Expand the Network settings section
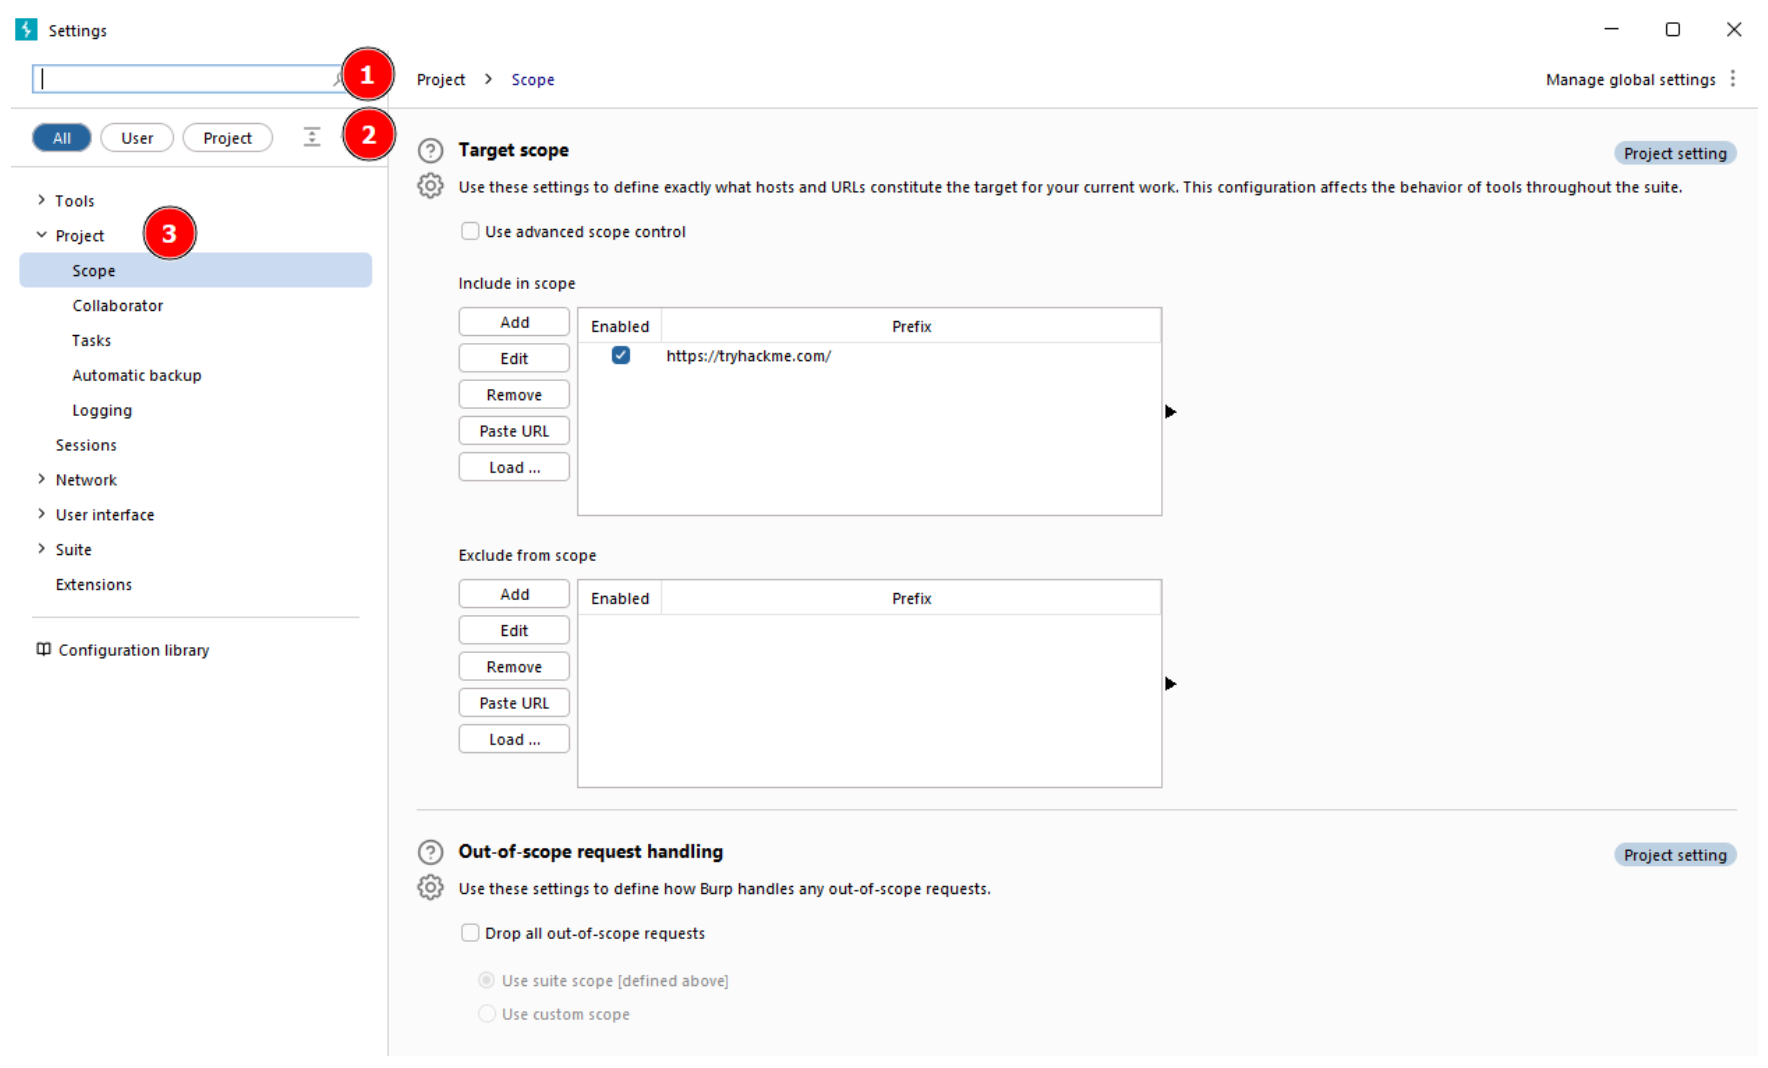 pyautogui.click(x=42, y=480)
